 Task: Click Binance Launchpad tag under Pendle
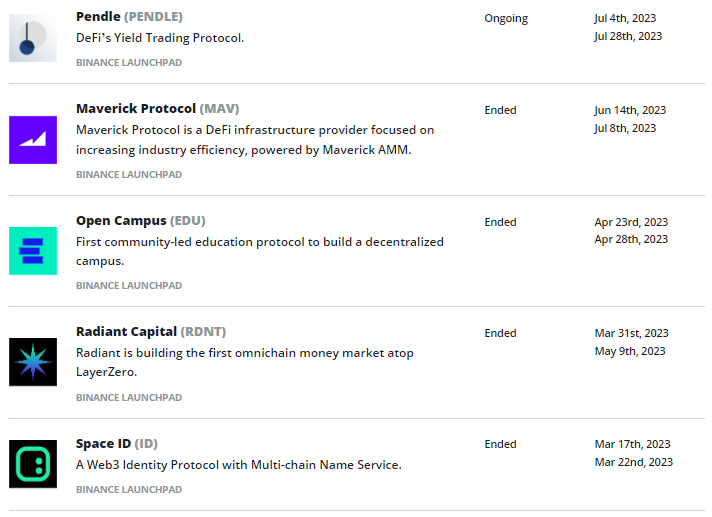click(129, 62)
